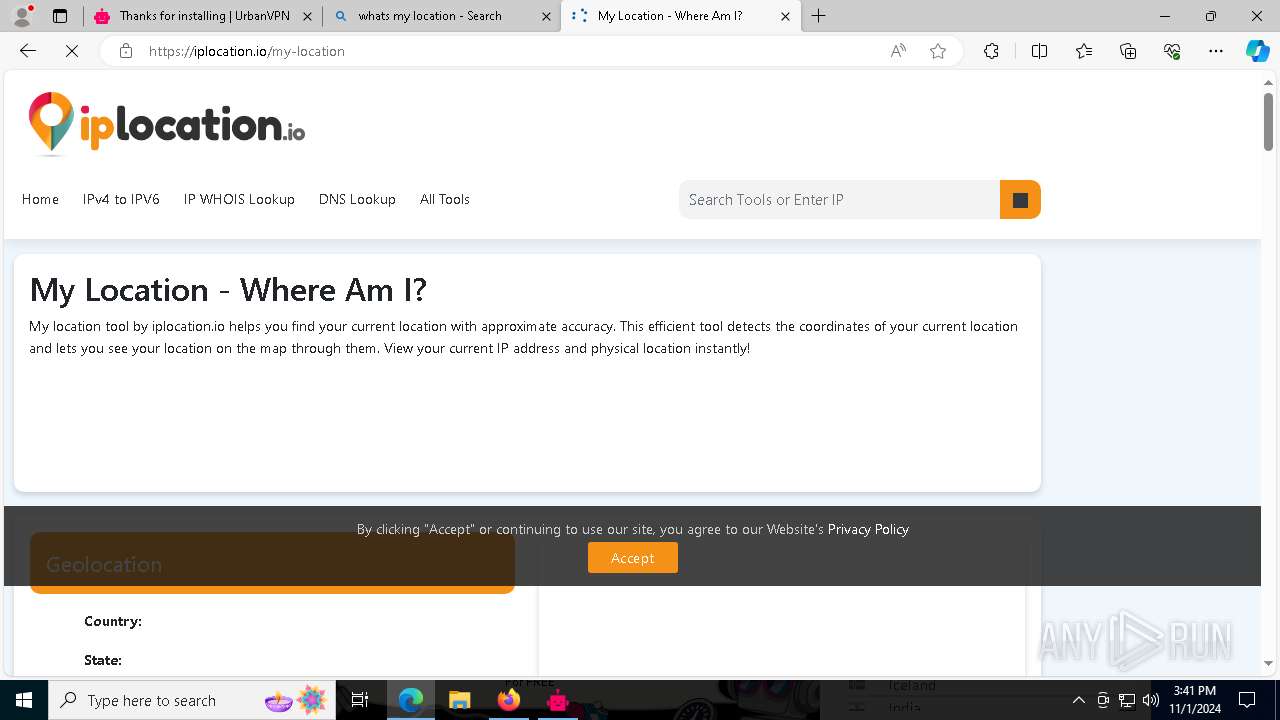The width and height of the screenshot is (1280, 720).
Task: Open DNS Lookup page
Action: pyautogui.click(x=357, y=199)
